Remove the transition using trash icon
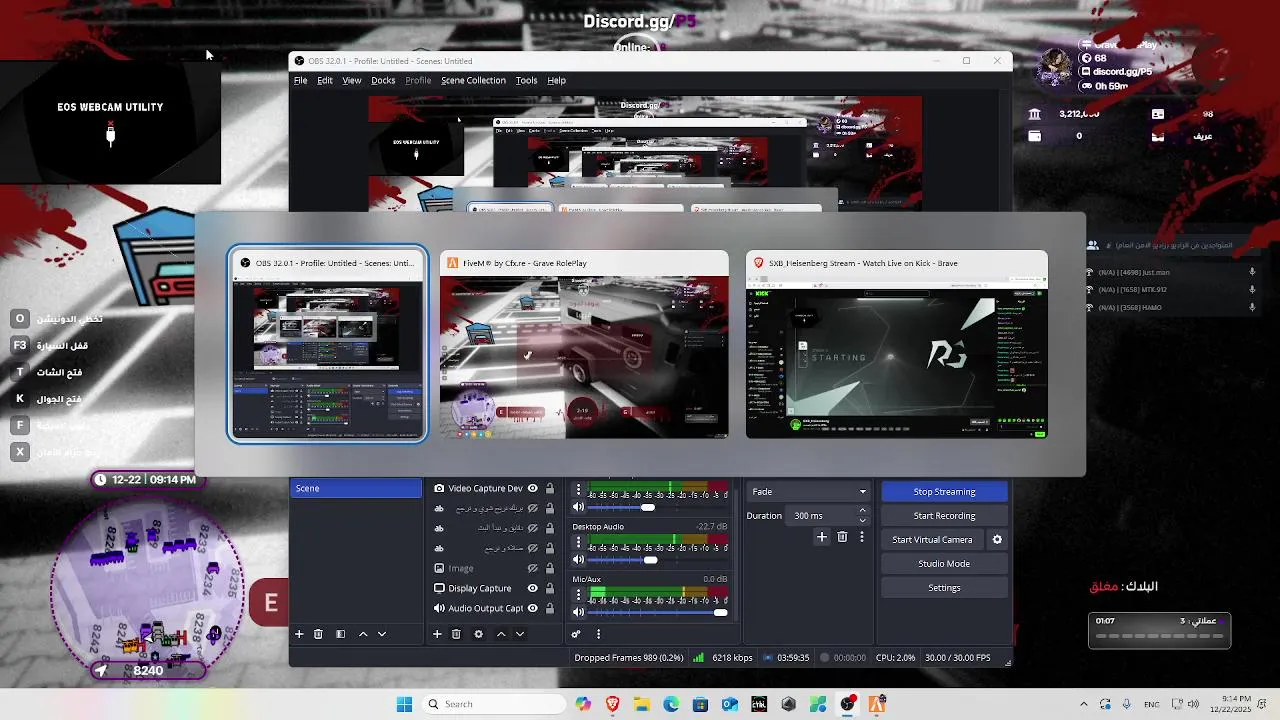Screen dimensions: 1280x720 tap(842, 537)
